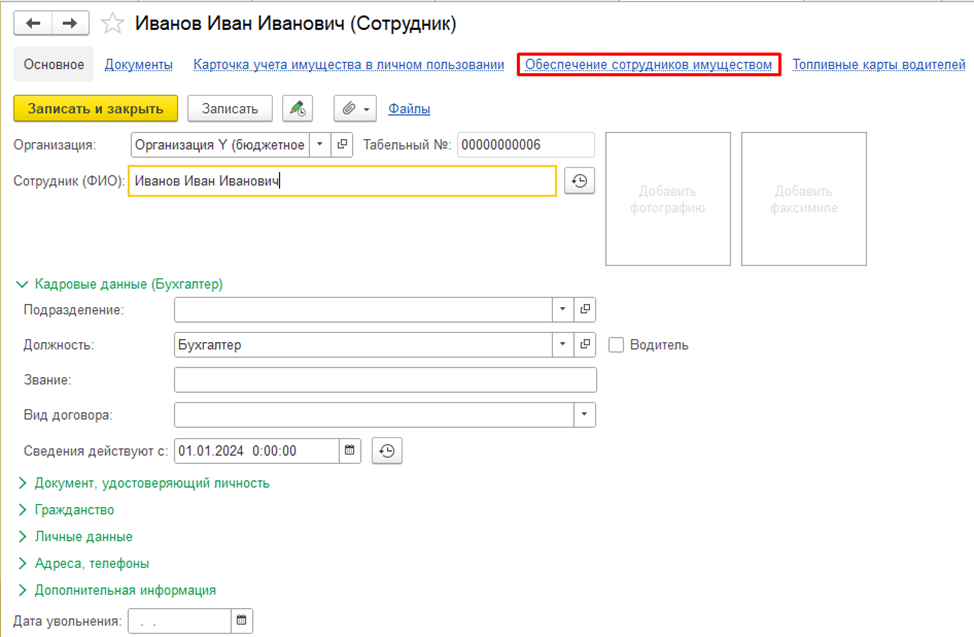Open the Должность dropdown list
Image resolution: width=974 pixels, height=637 pixels.
point(563,344)
